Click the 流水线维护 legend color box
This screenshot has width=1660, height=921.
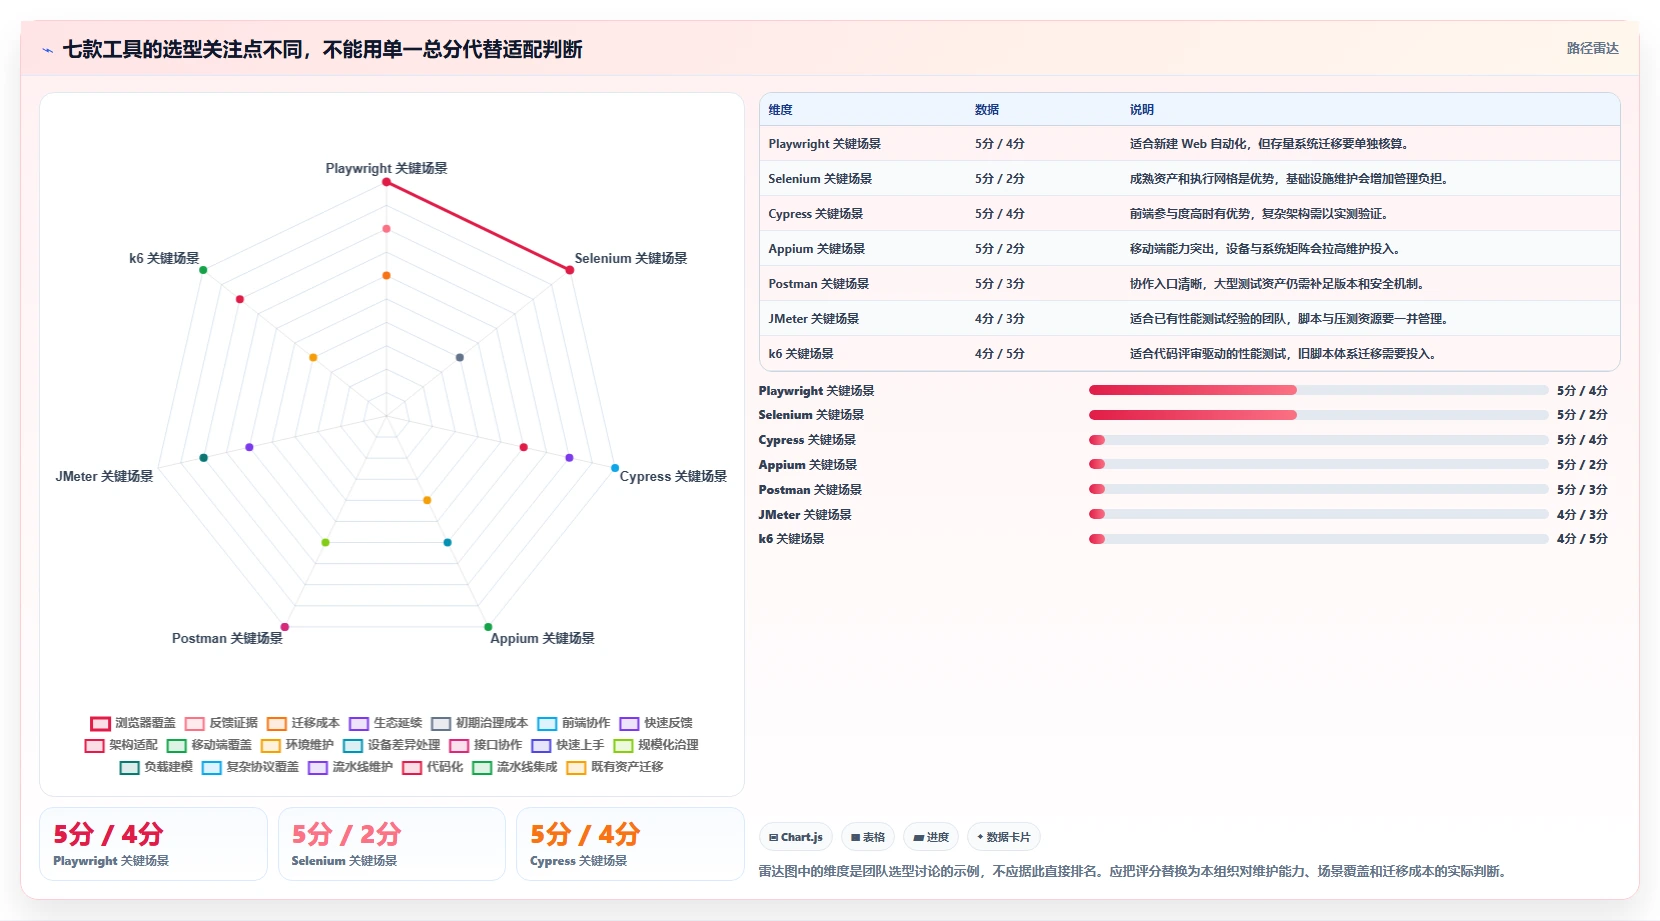pos(318,768)
